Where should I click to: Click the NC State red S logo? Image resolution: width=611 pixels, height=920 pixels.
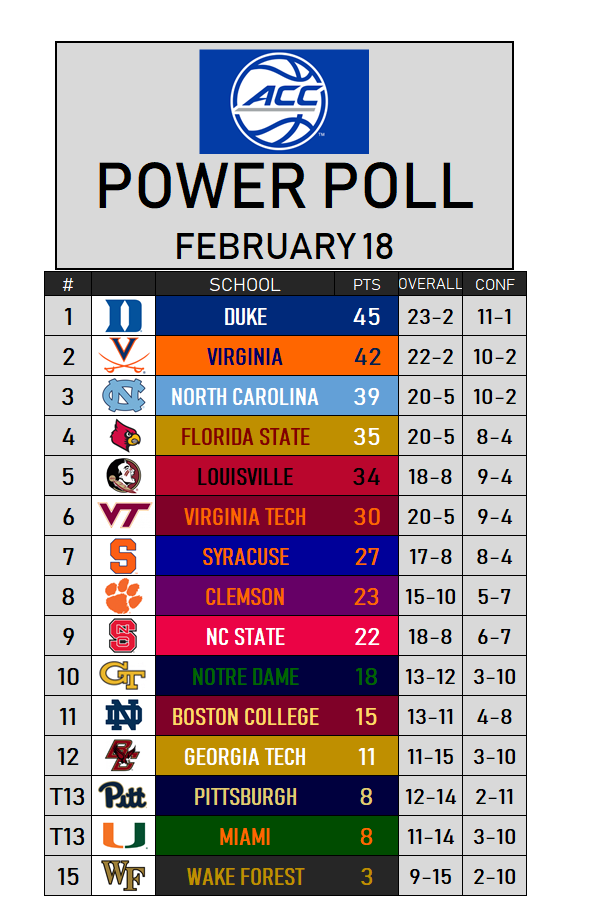click(x=124, y=636)
